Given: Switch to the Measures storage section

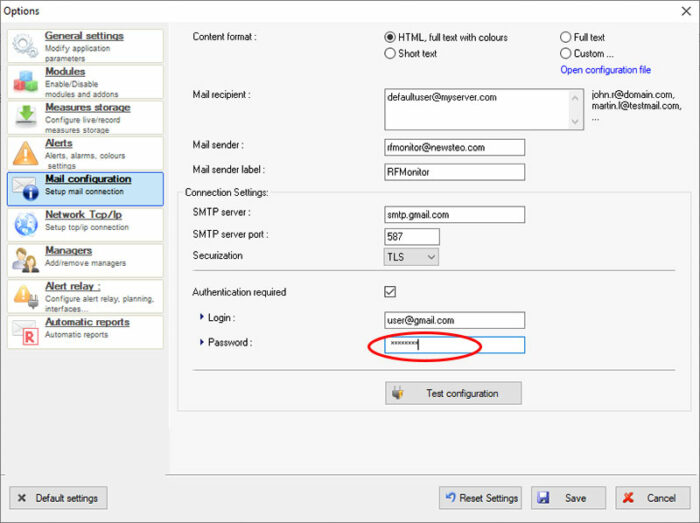Looking at the screenshot, I should (85, 117).
